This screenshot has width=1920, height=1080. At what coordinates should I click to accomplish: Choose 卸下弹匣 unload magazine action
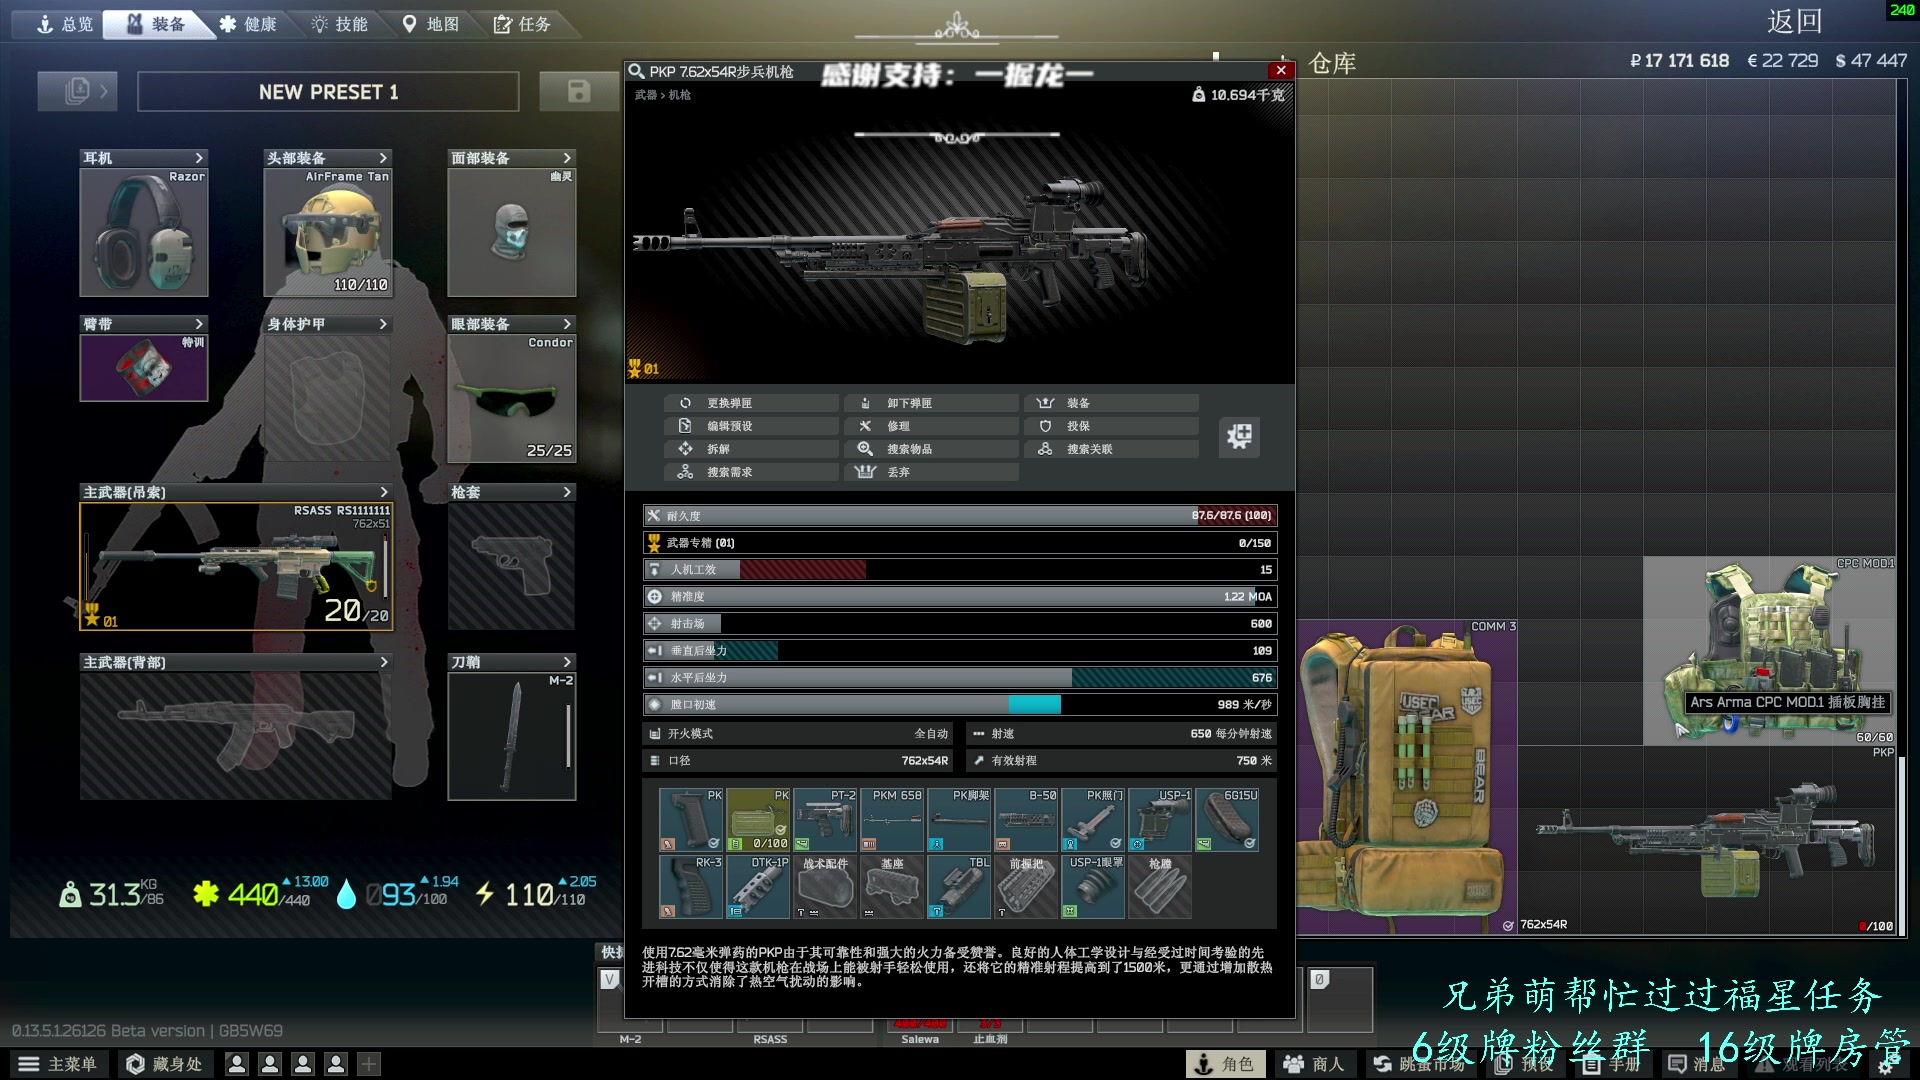pos(932,403)
